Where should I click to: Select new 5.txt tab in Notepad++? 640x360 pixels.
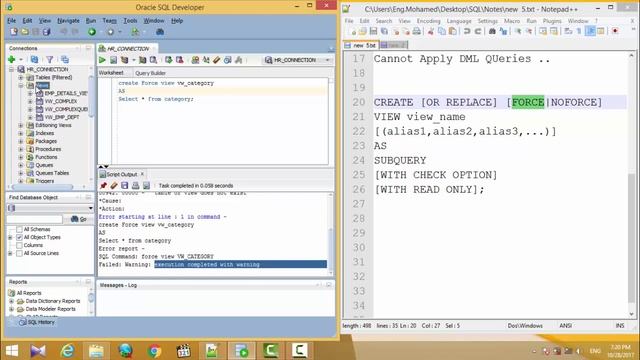(361, 45)
